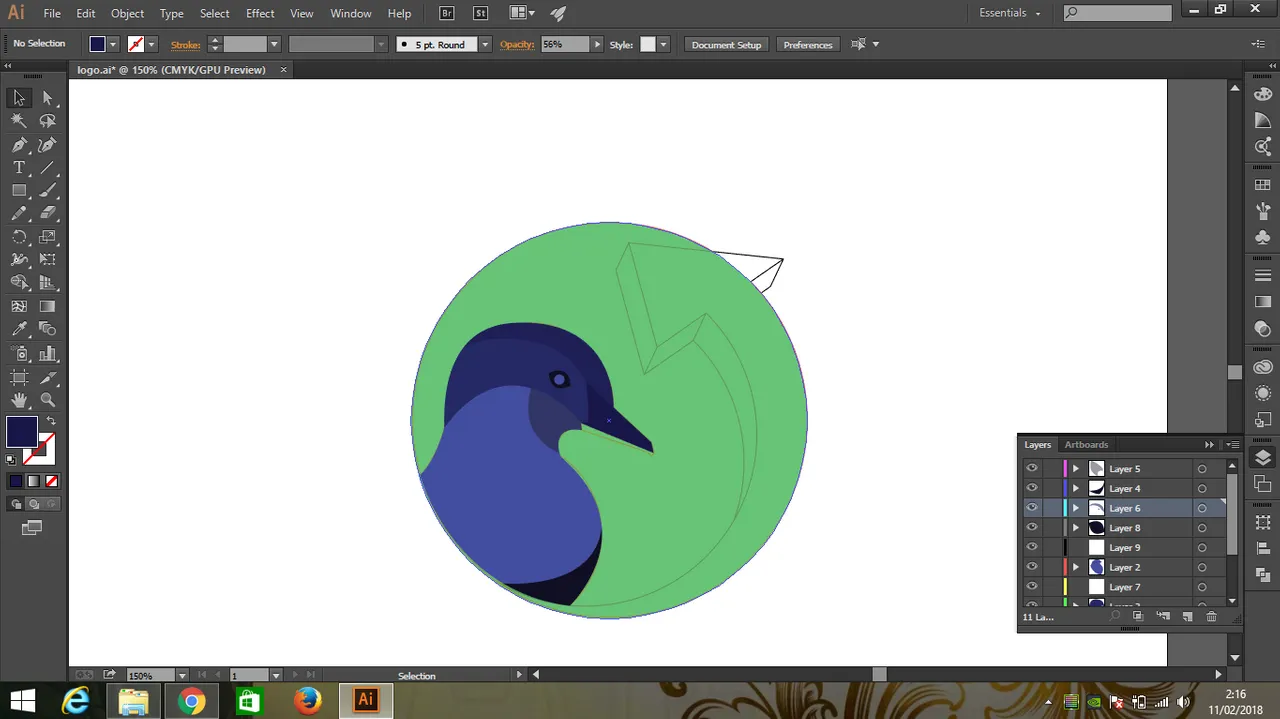Expand Layer 6 disclosure triangle
The height and width of the screenshot is (719, 1280).
(1076, 508)
